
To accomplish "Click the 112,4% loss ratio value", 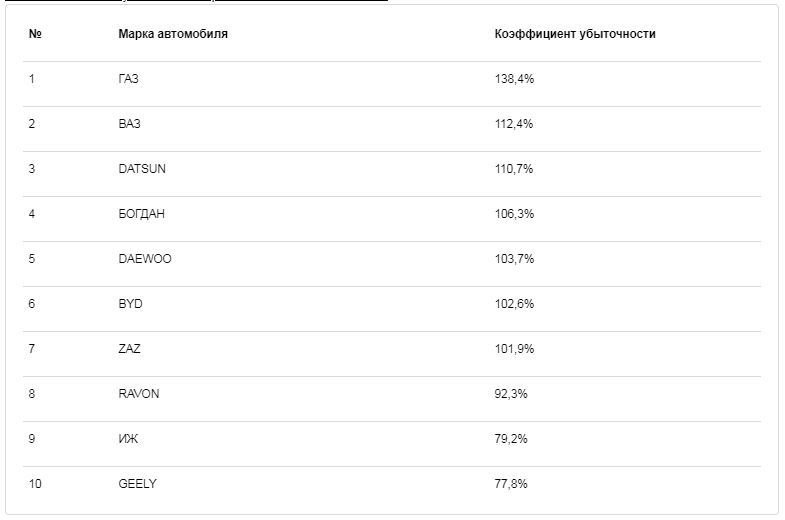I will tap(514, 124).
